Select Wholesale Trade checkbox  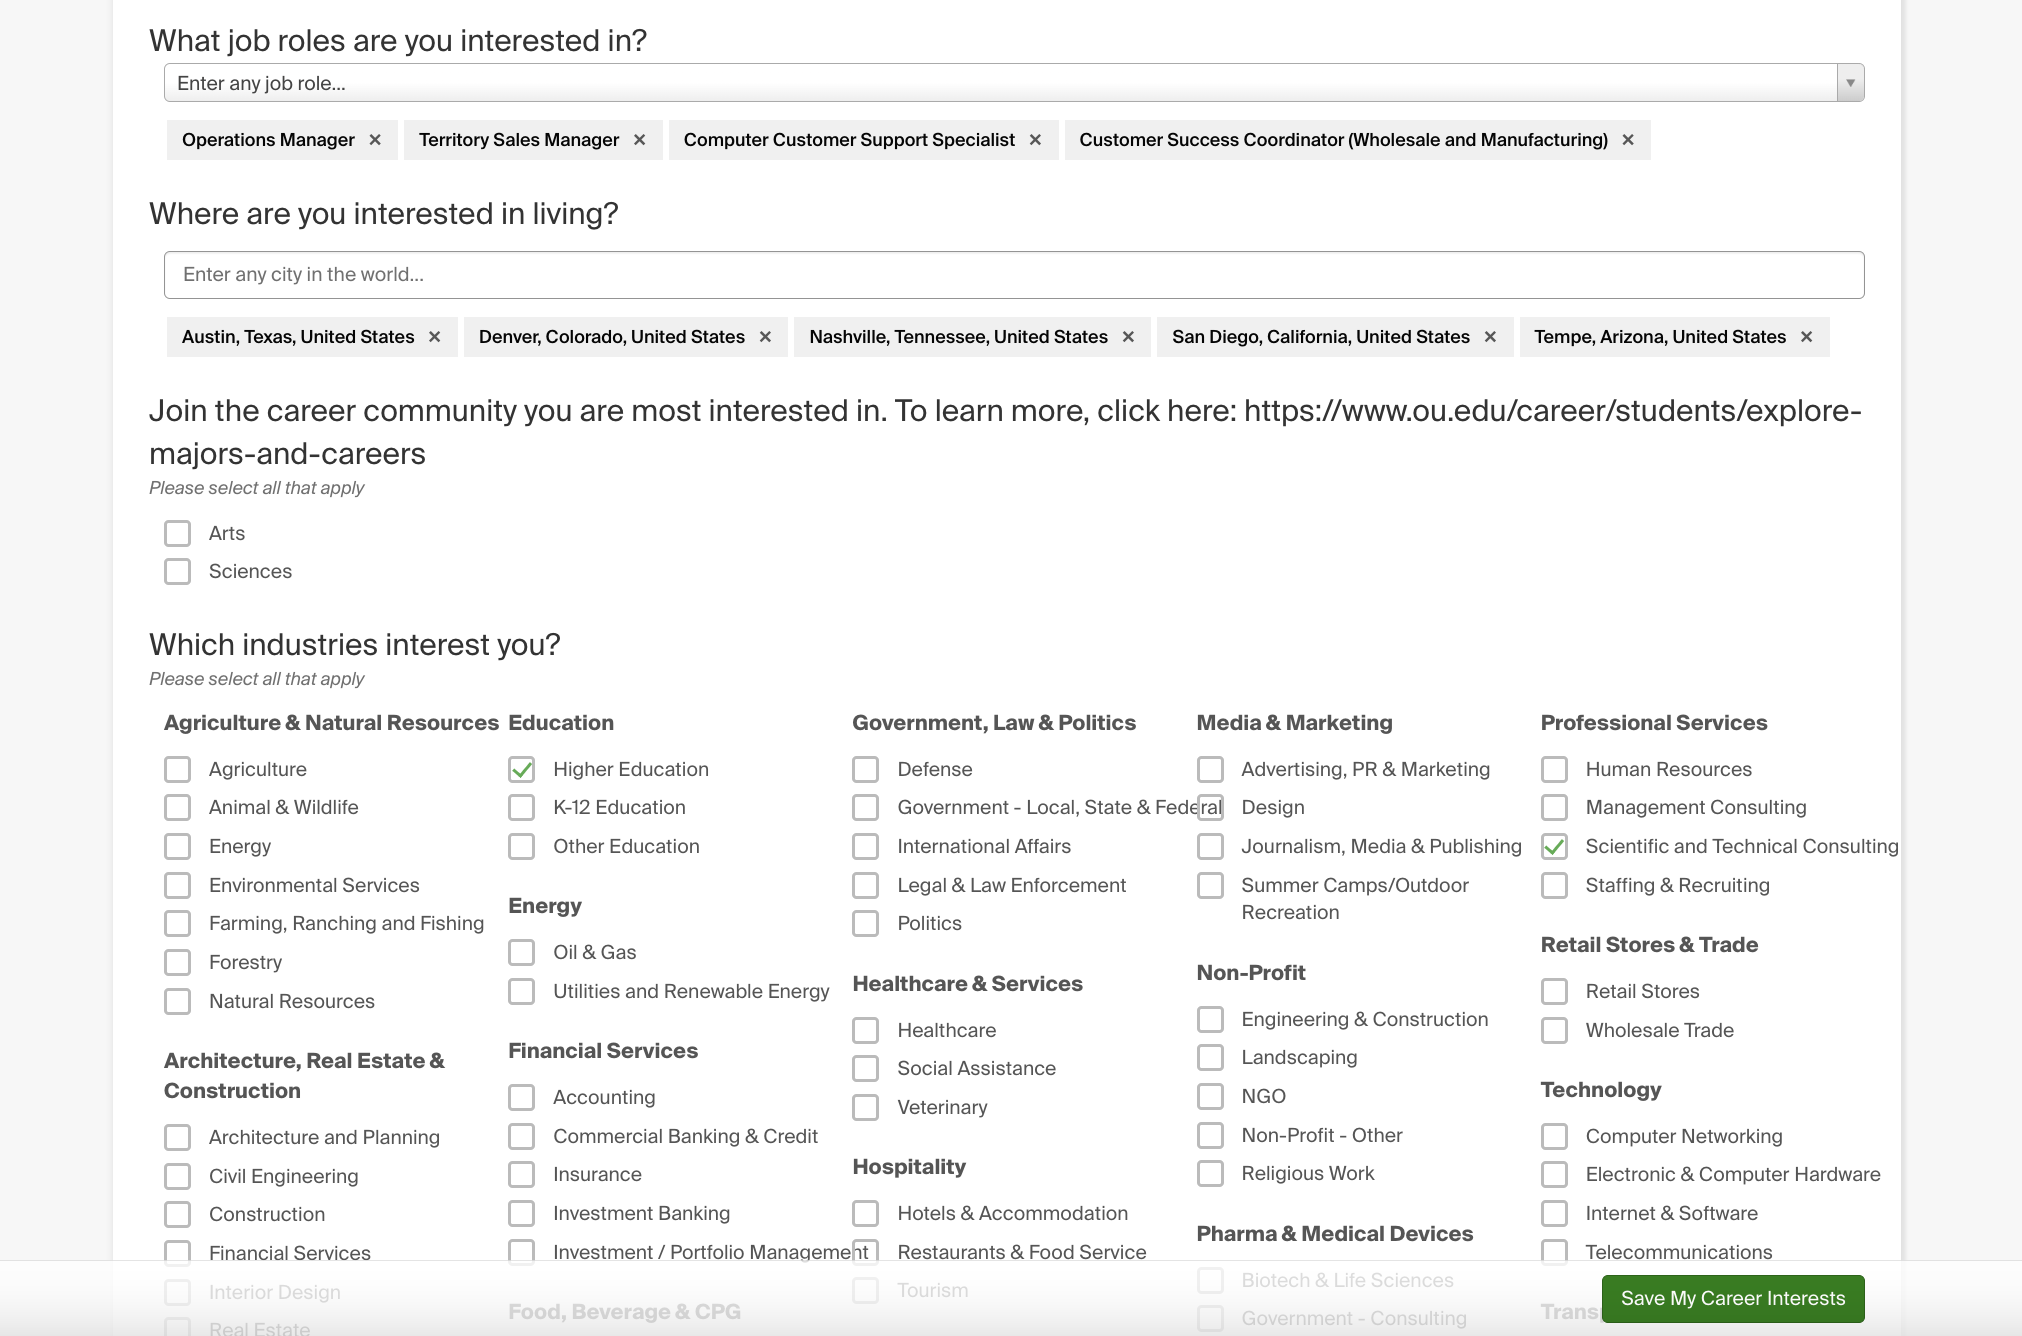point(1554,1030)
